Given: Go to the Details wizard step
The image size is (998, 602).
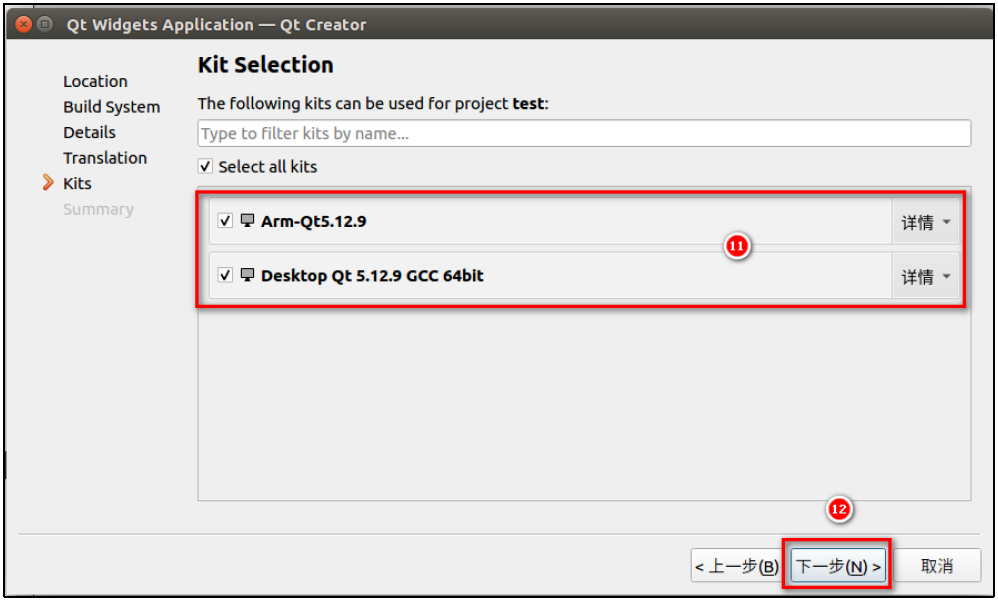Looking at the screenshot, I should pos(89,132).
